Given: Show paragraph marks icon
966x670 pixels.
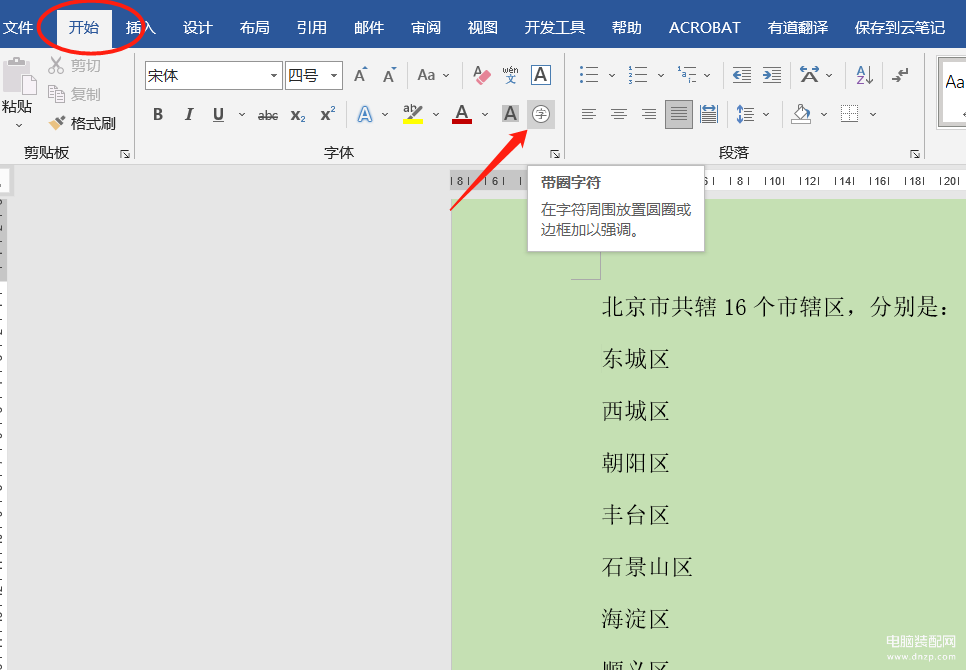Looking at the screenshot, I should click(x=900, y=75).
